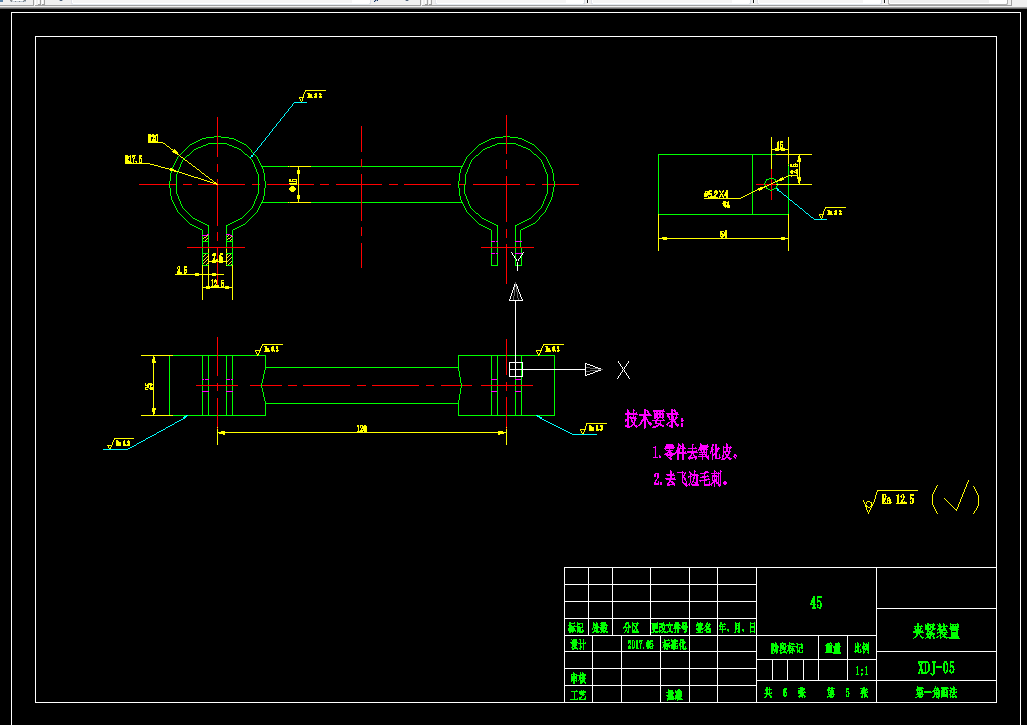Screen dimensions: 1027x725
Task: Select the UCS X-axis arrowhead
Action: click(593, 370)
